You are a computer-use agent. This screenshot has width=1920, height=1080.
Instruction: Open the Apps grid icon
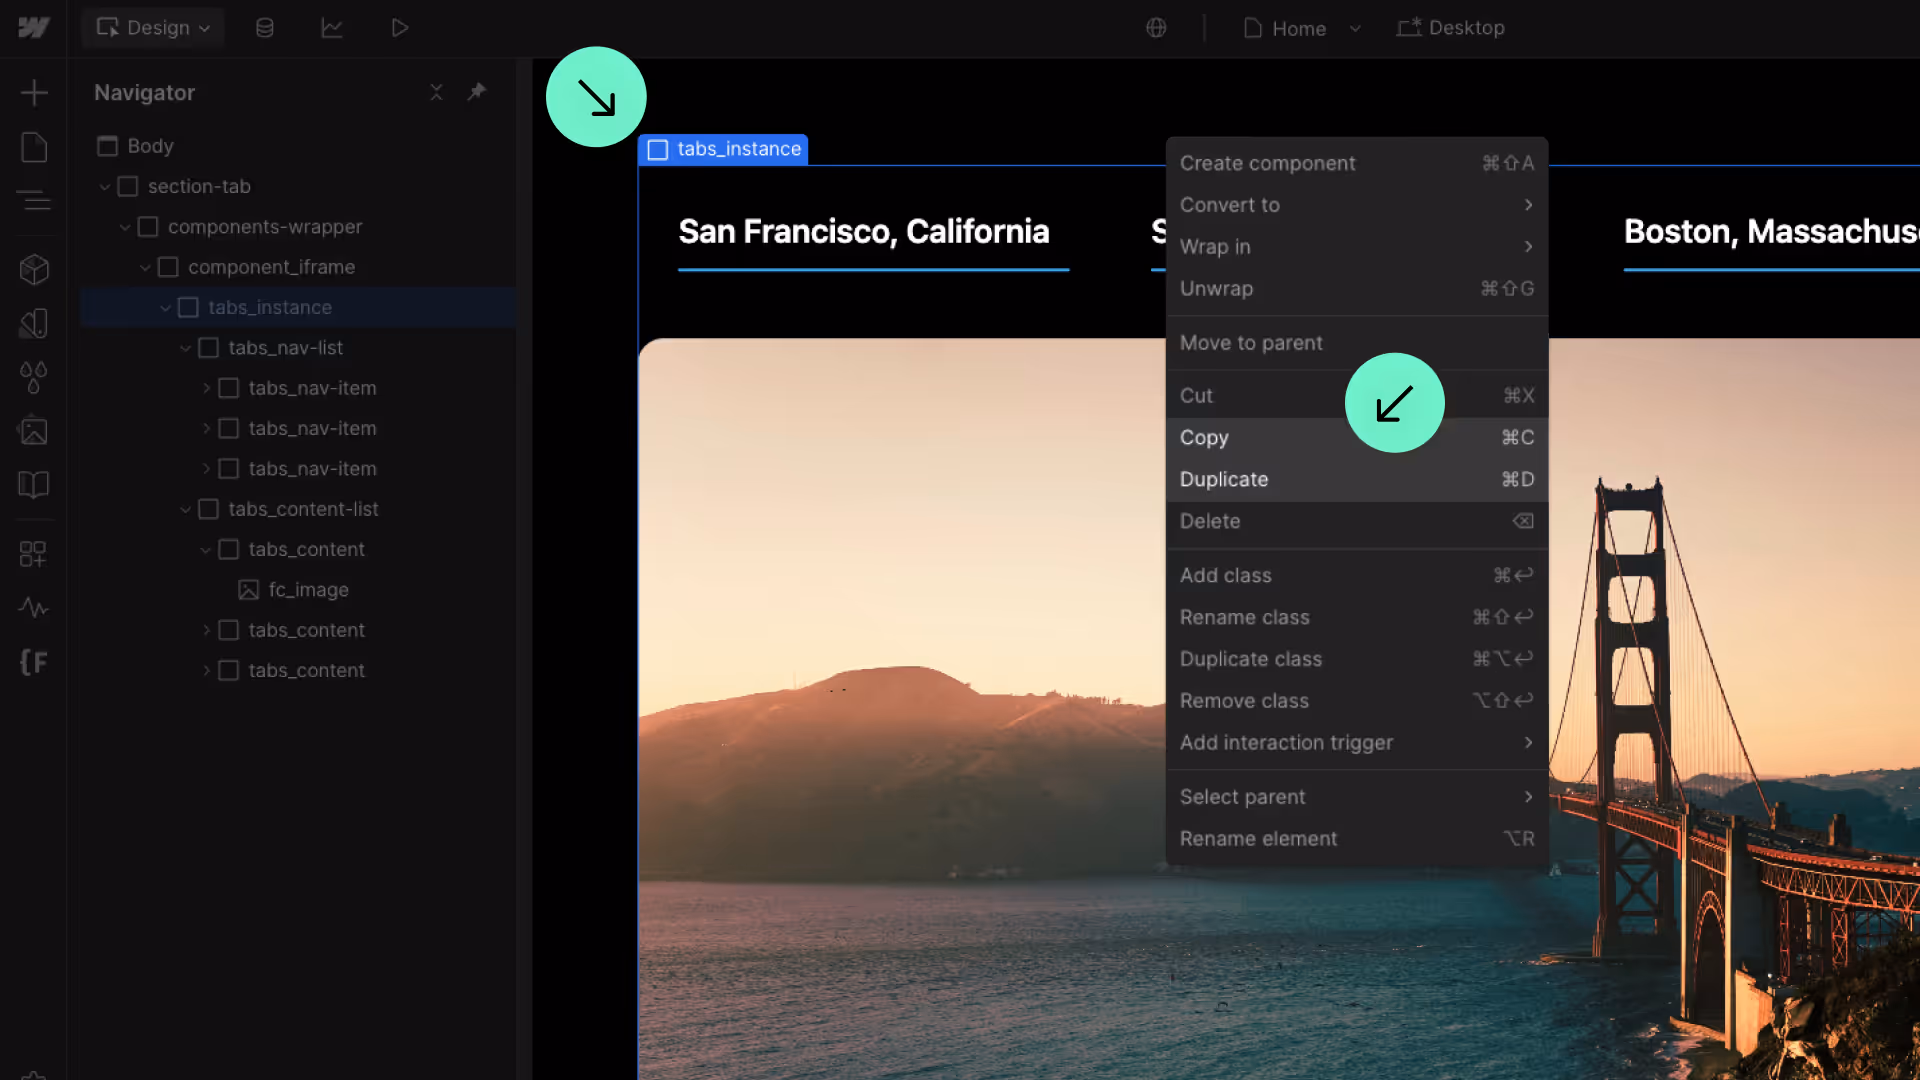click(33, 554)
